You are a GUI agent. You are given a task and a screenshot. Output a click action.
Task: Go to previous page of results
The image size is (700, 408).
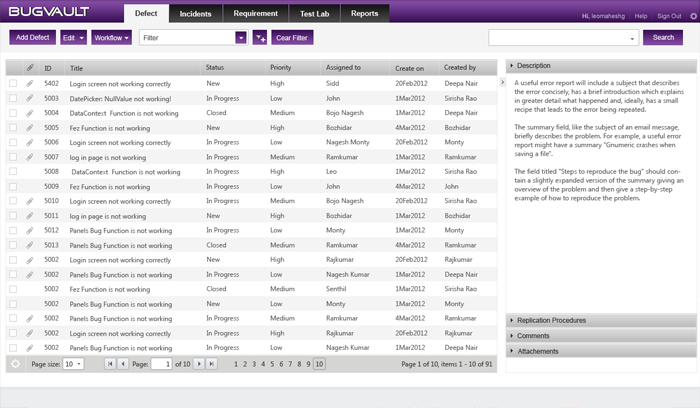(x=123, y=364)
